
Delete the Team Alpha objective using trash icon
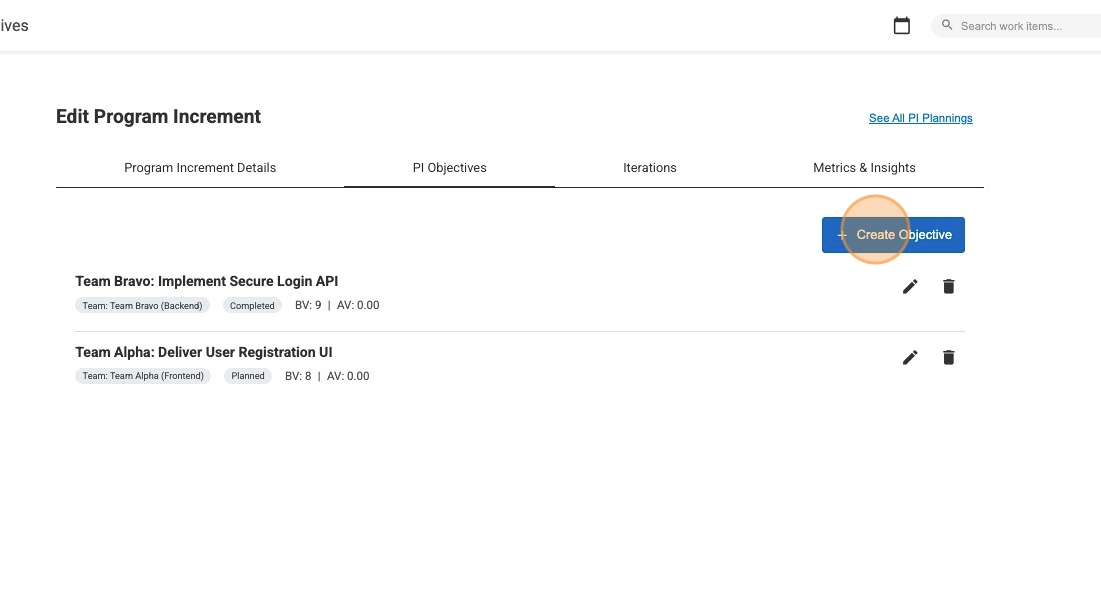948,357
